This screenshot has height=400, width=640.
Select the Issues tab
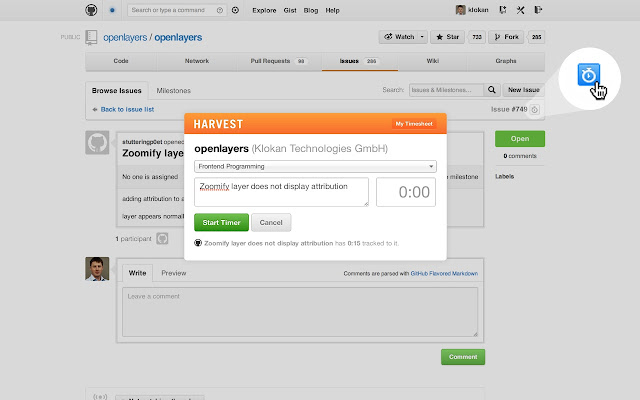(x=360, y=61)
